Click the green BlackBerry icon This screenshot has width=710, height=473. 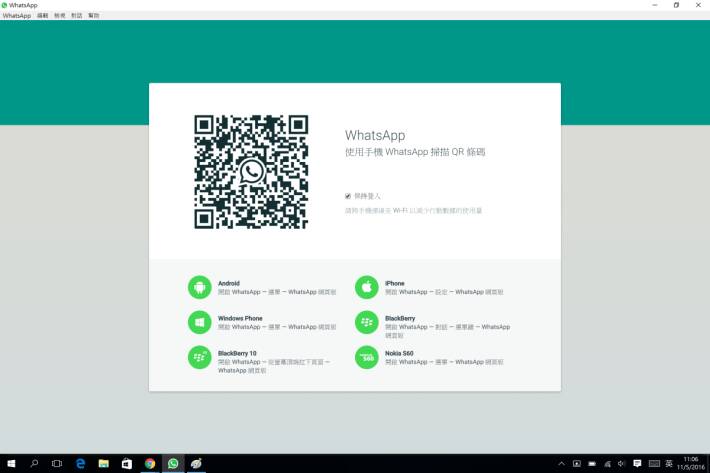[x=367, y=322]
